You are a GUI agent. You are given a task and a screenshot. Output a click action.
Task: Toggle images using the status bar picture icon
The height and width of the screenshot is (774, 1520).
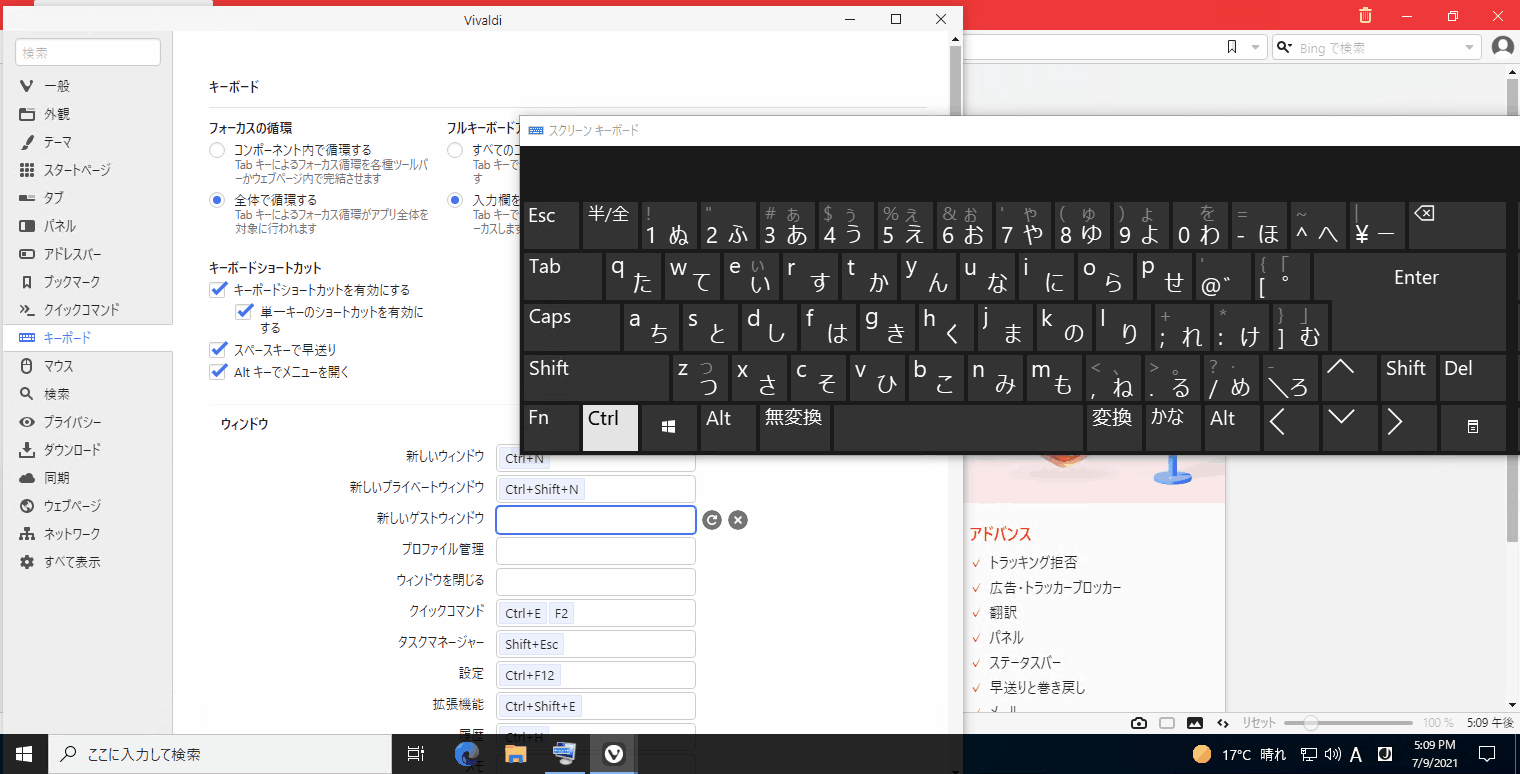(x=1194, y=723)
